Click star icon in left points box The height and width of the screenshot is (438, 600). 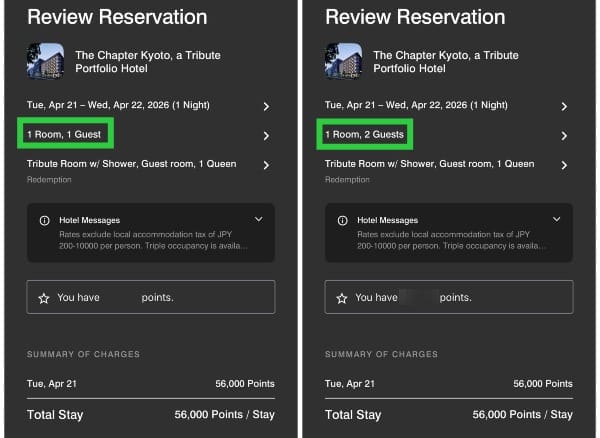(x=44, y=298)
